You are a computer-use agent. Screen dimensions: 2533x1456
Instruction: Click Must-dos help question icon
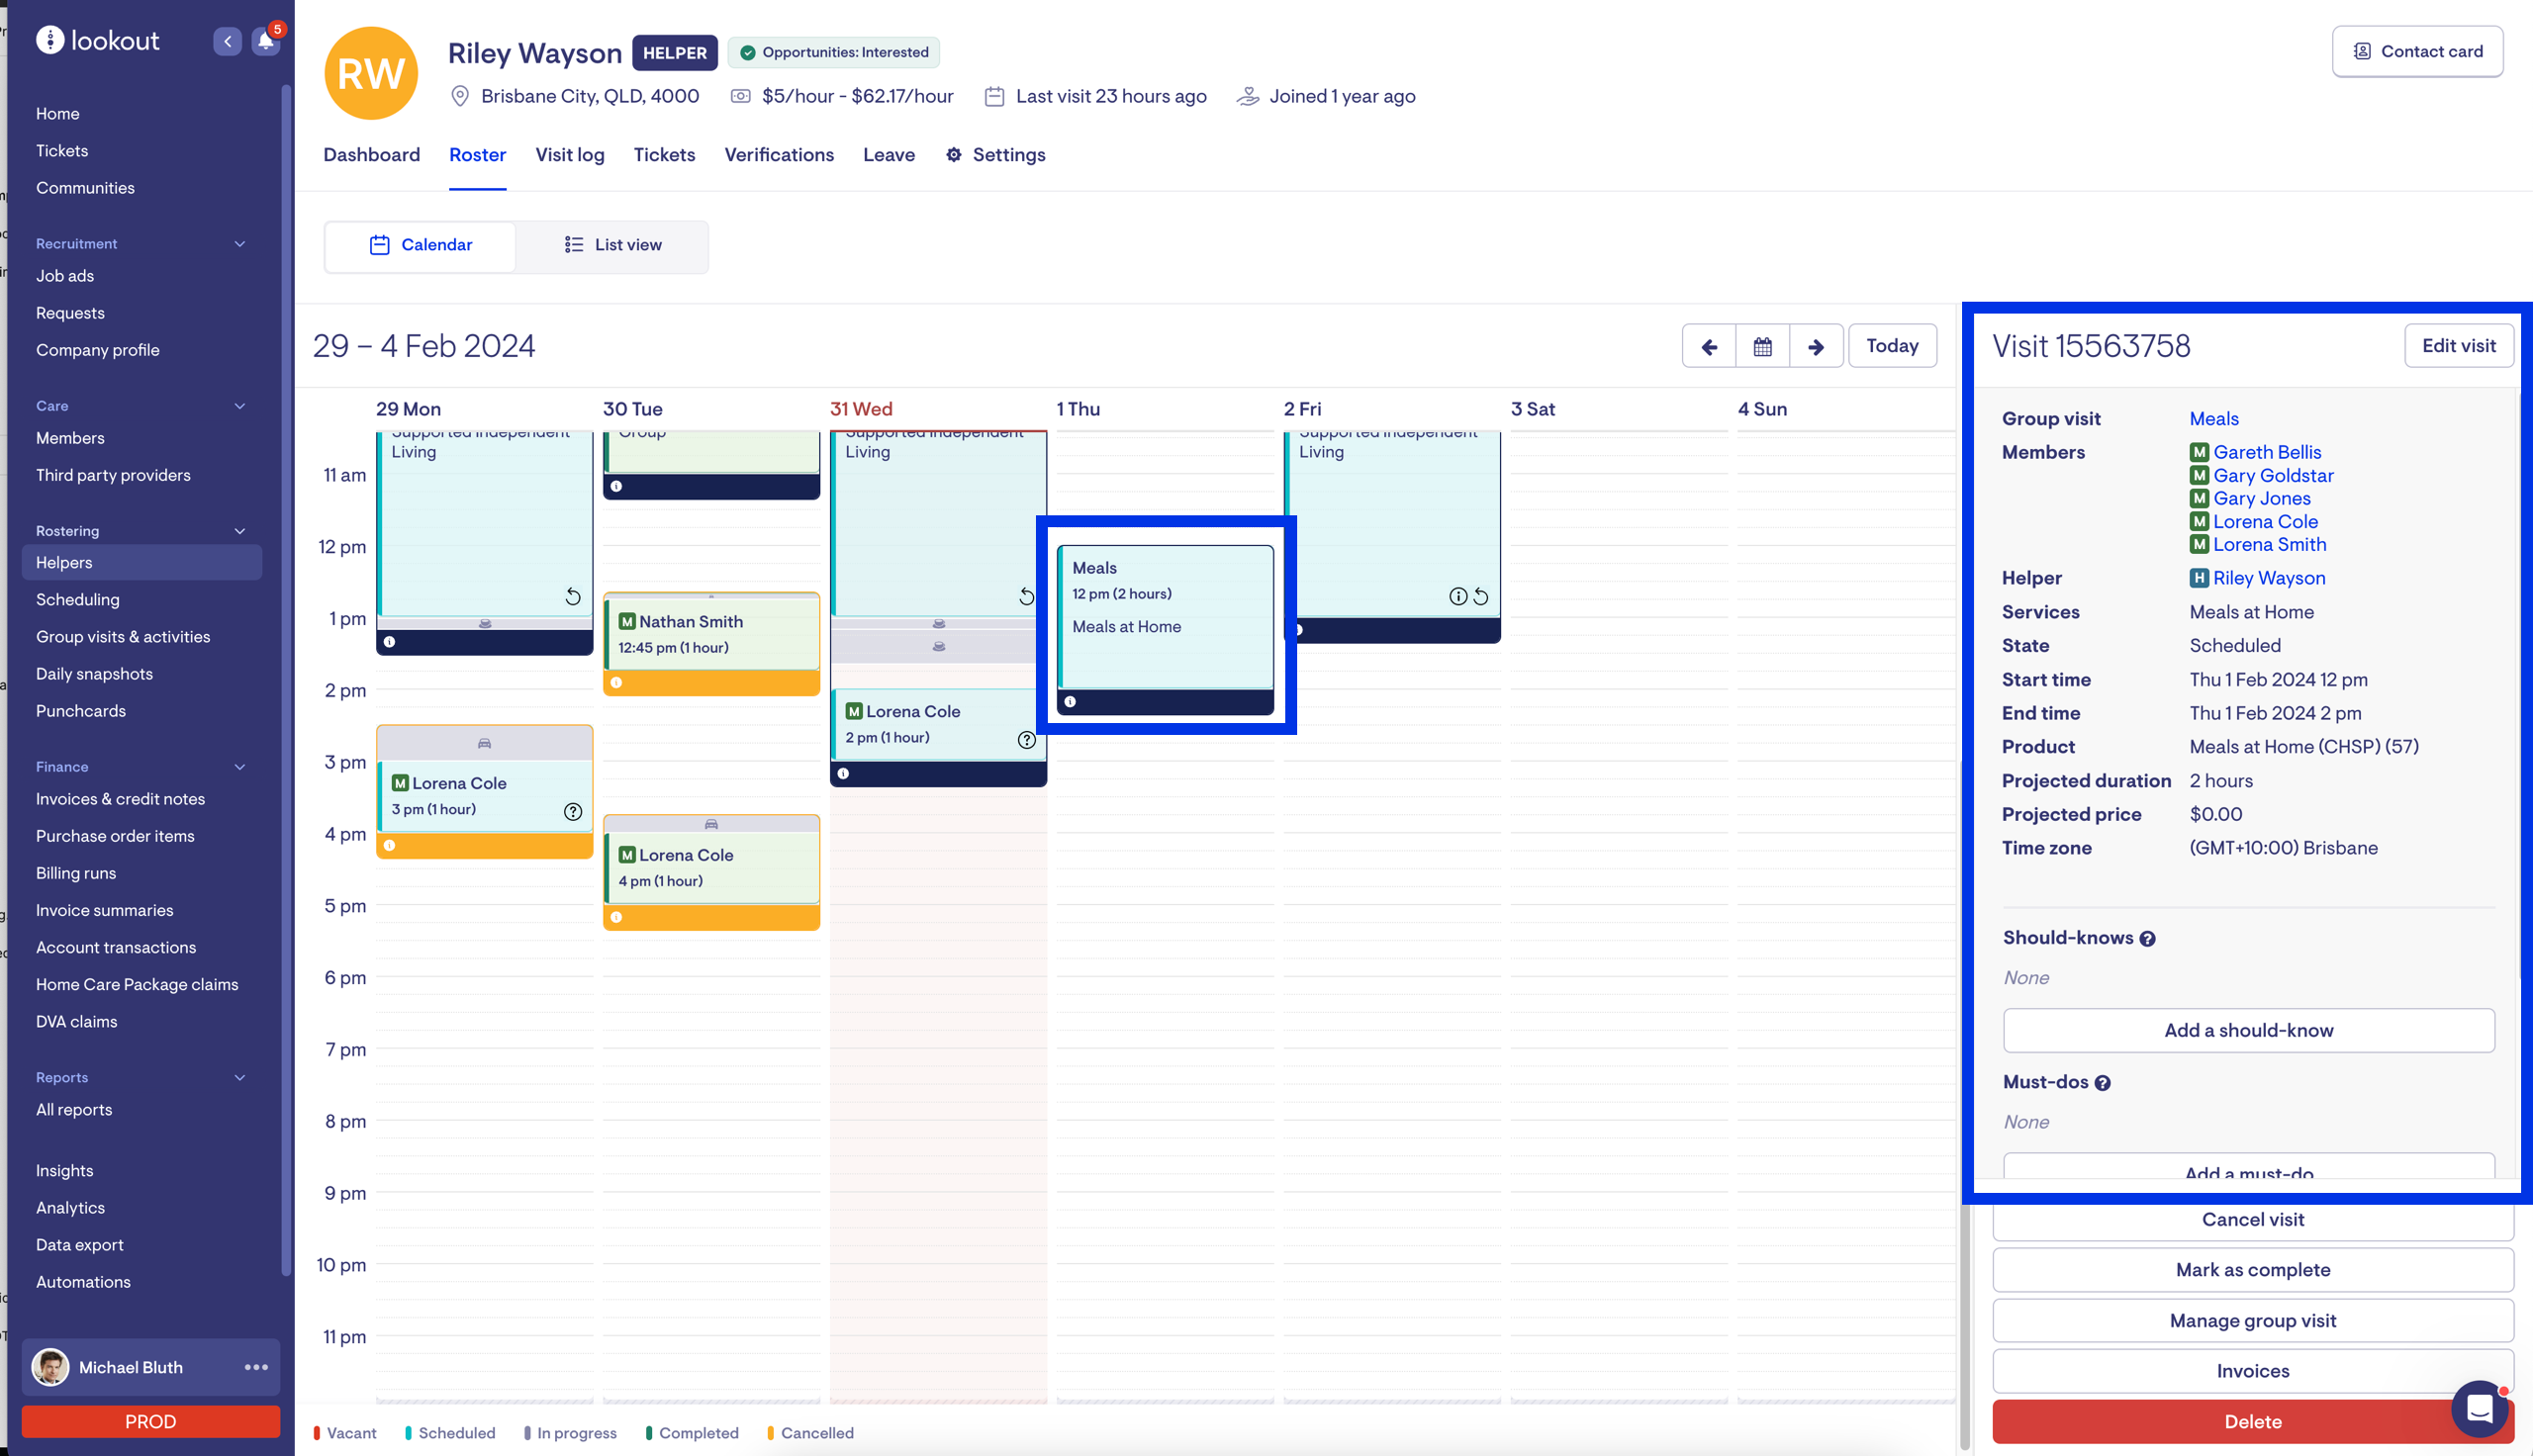click(x=2102, y=1083)
